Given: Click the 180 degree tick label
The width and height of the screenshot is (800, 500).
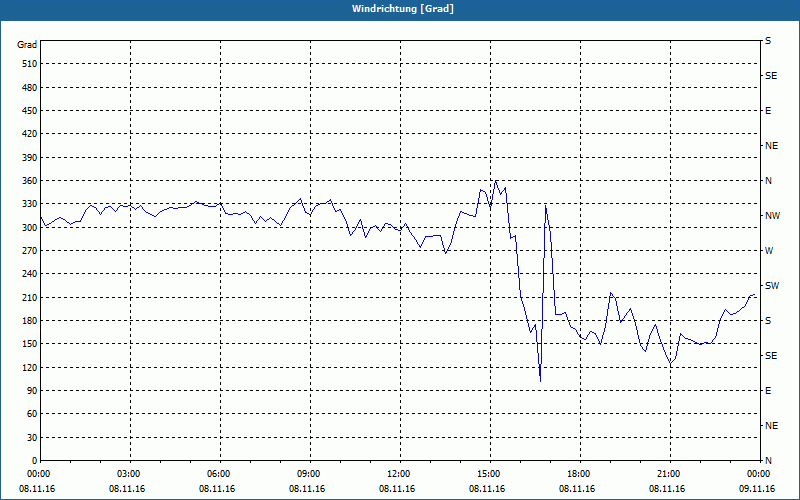Looking at the screenshot, I should (x=30, y=320).
